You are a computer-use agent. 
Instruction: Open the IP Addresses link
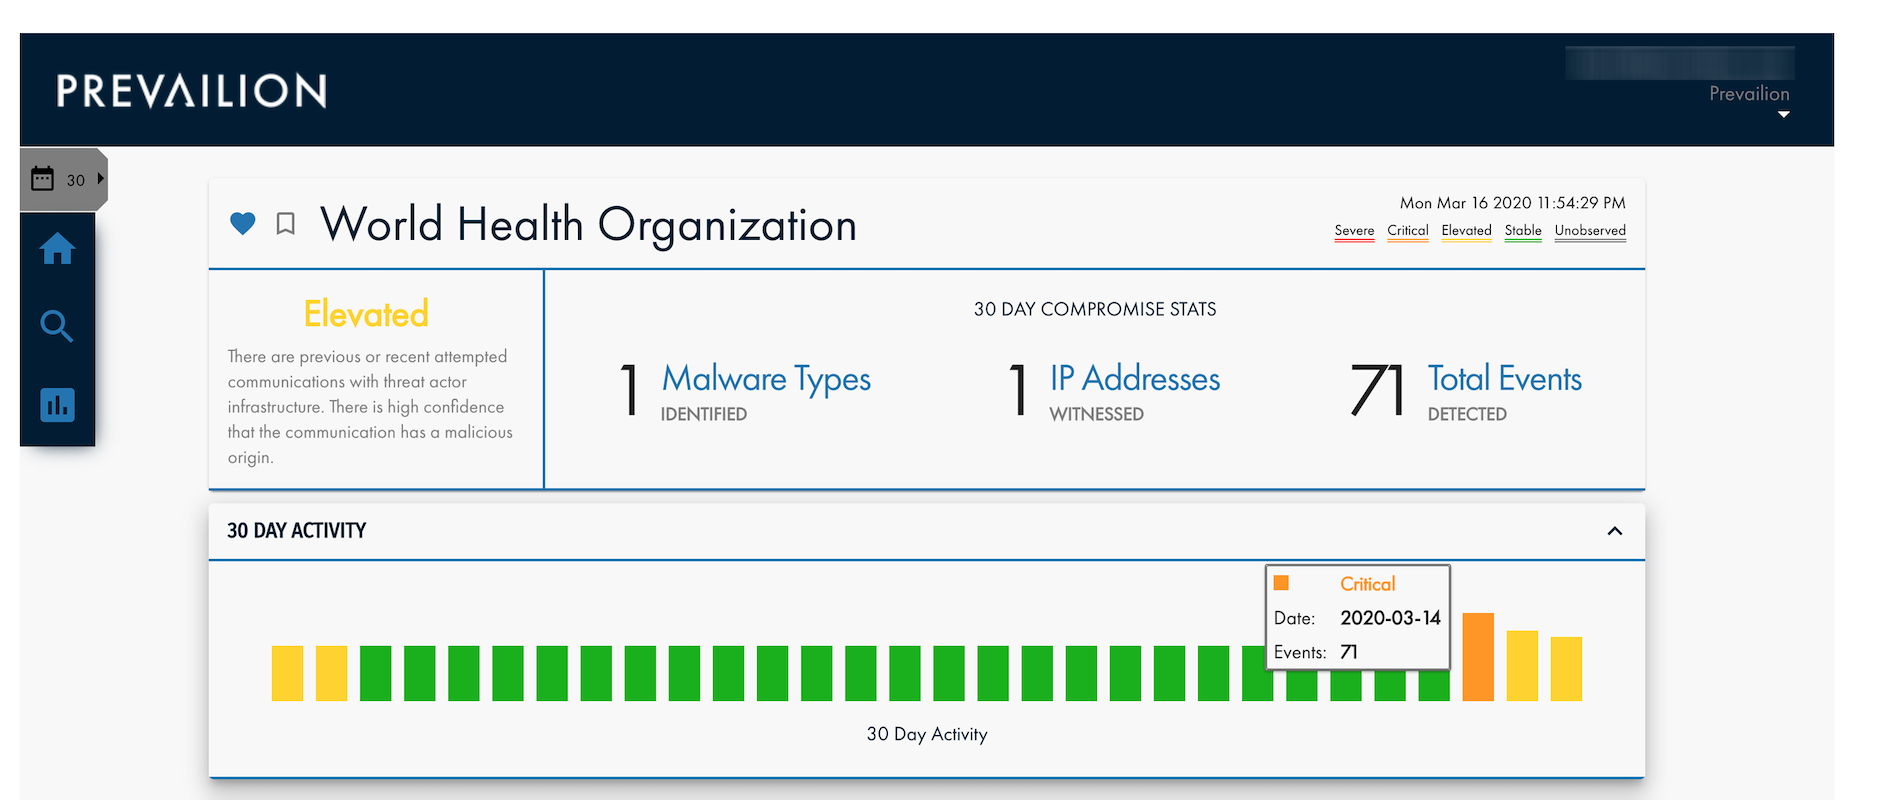pos(1135,379)
